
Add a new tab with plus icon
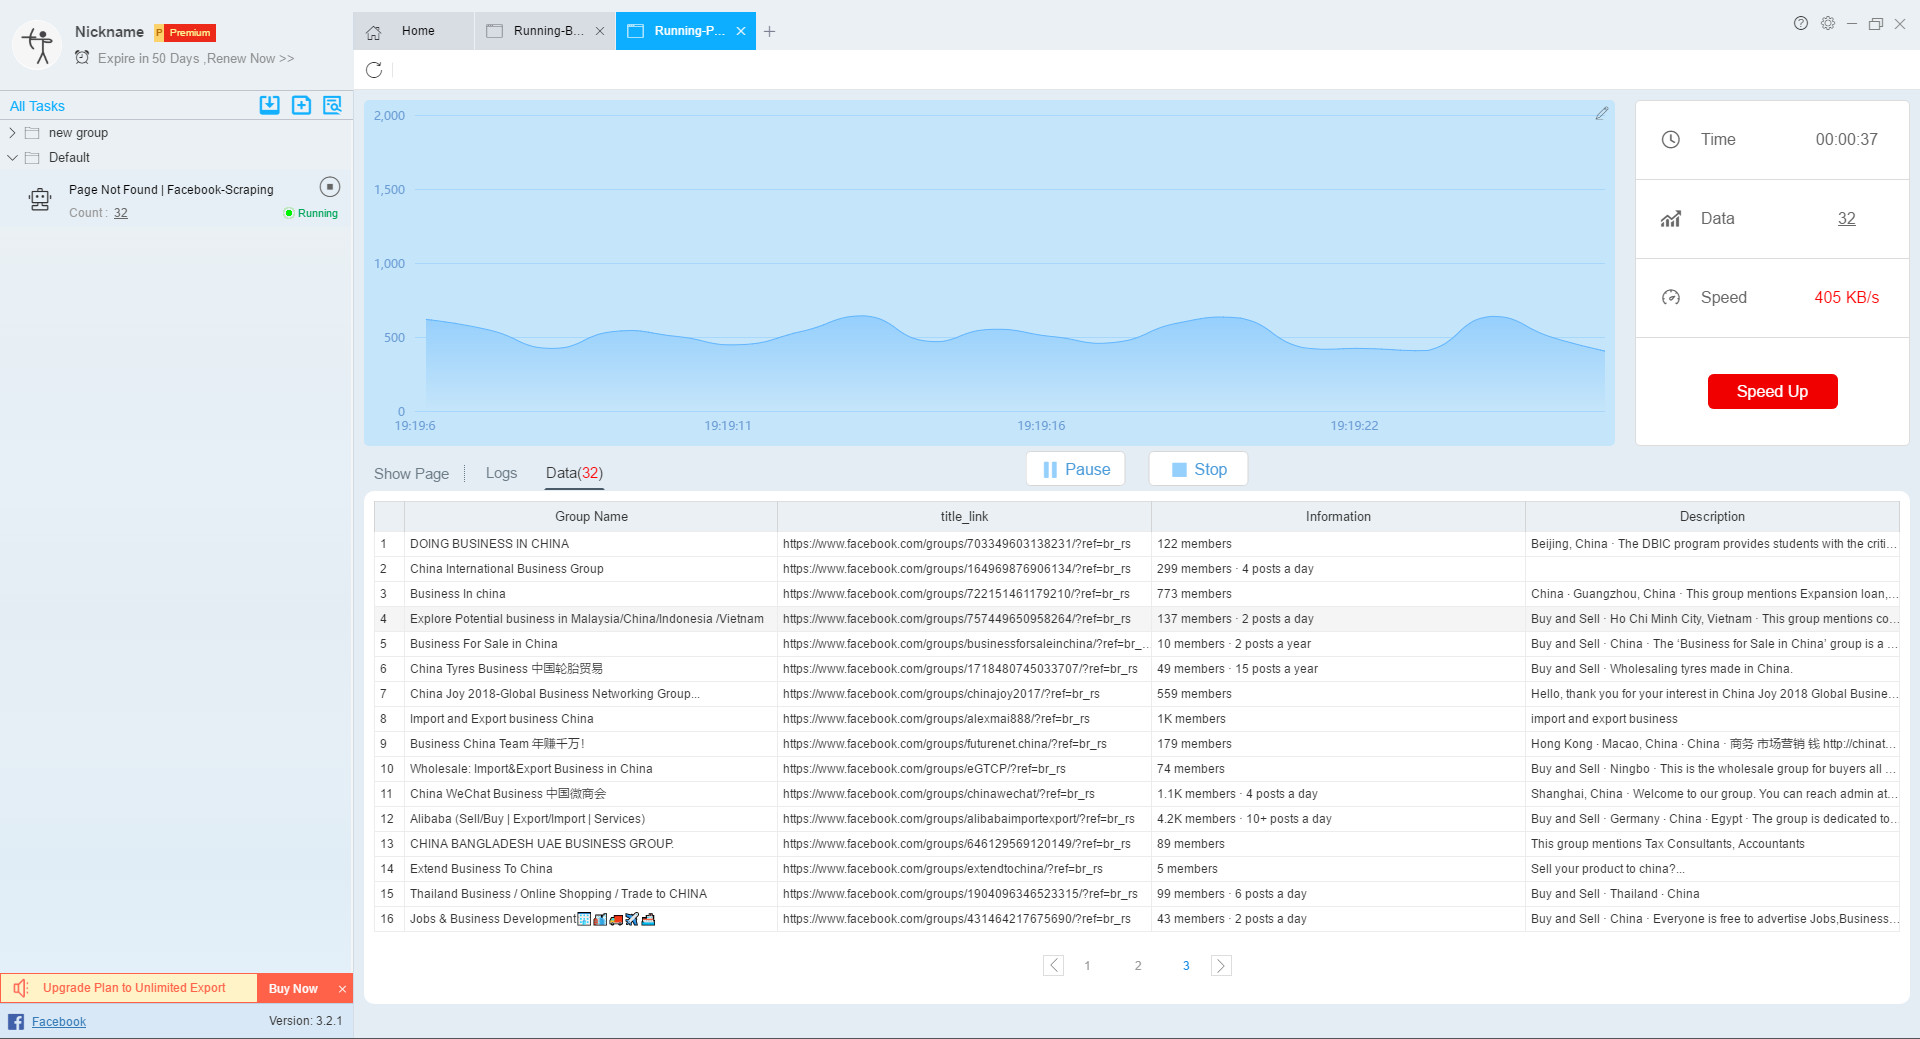769,31
